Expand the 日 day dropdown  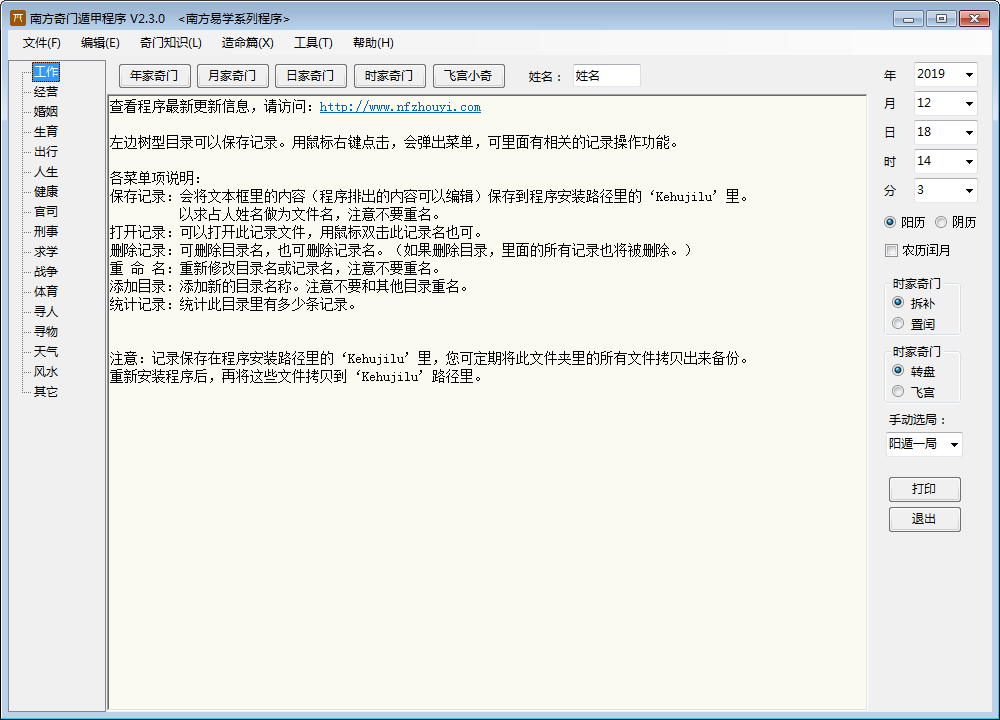pos(969,133)
